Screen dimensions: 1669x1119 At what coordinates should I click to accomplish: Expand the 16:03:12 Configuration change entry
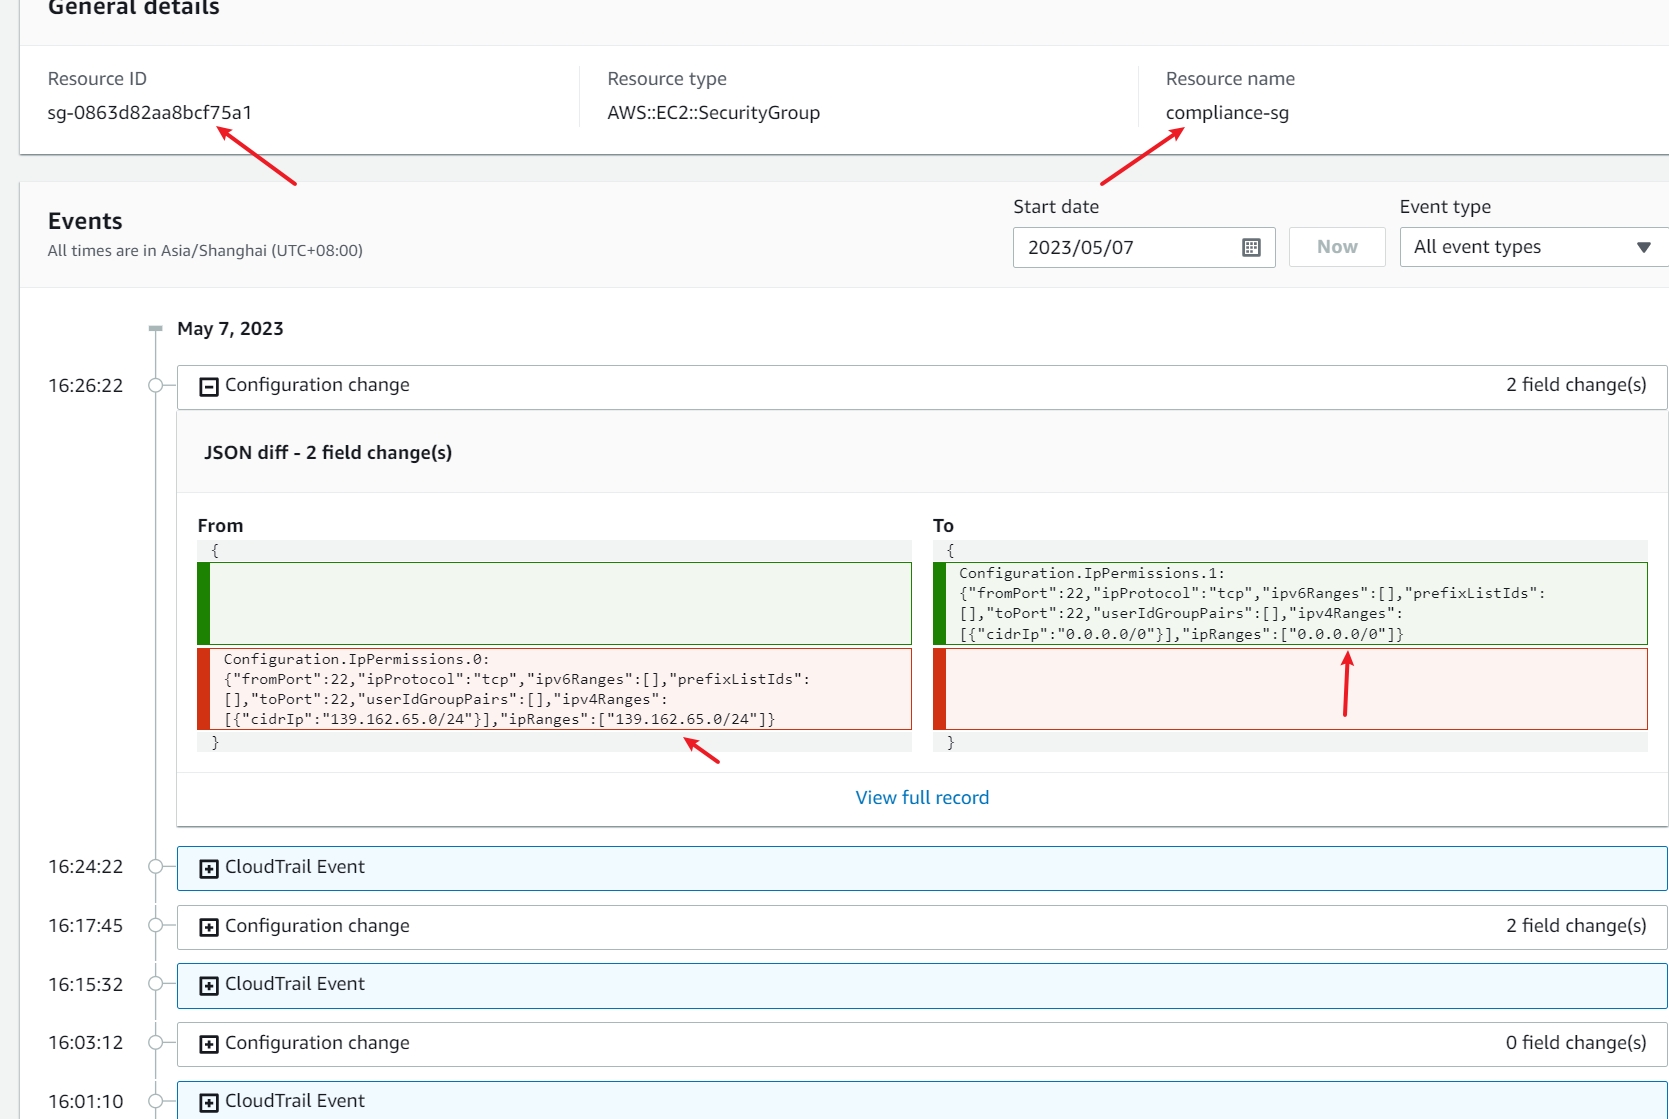(209, 1044)
